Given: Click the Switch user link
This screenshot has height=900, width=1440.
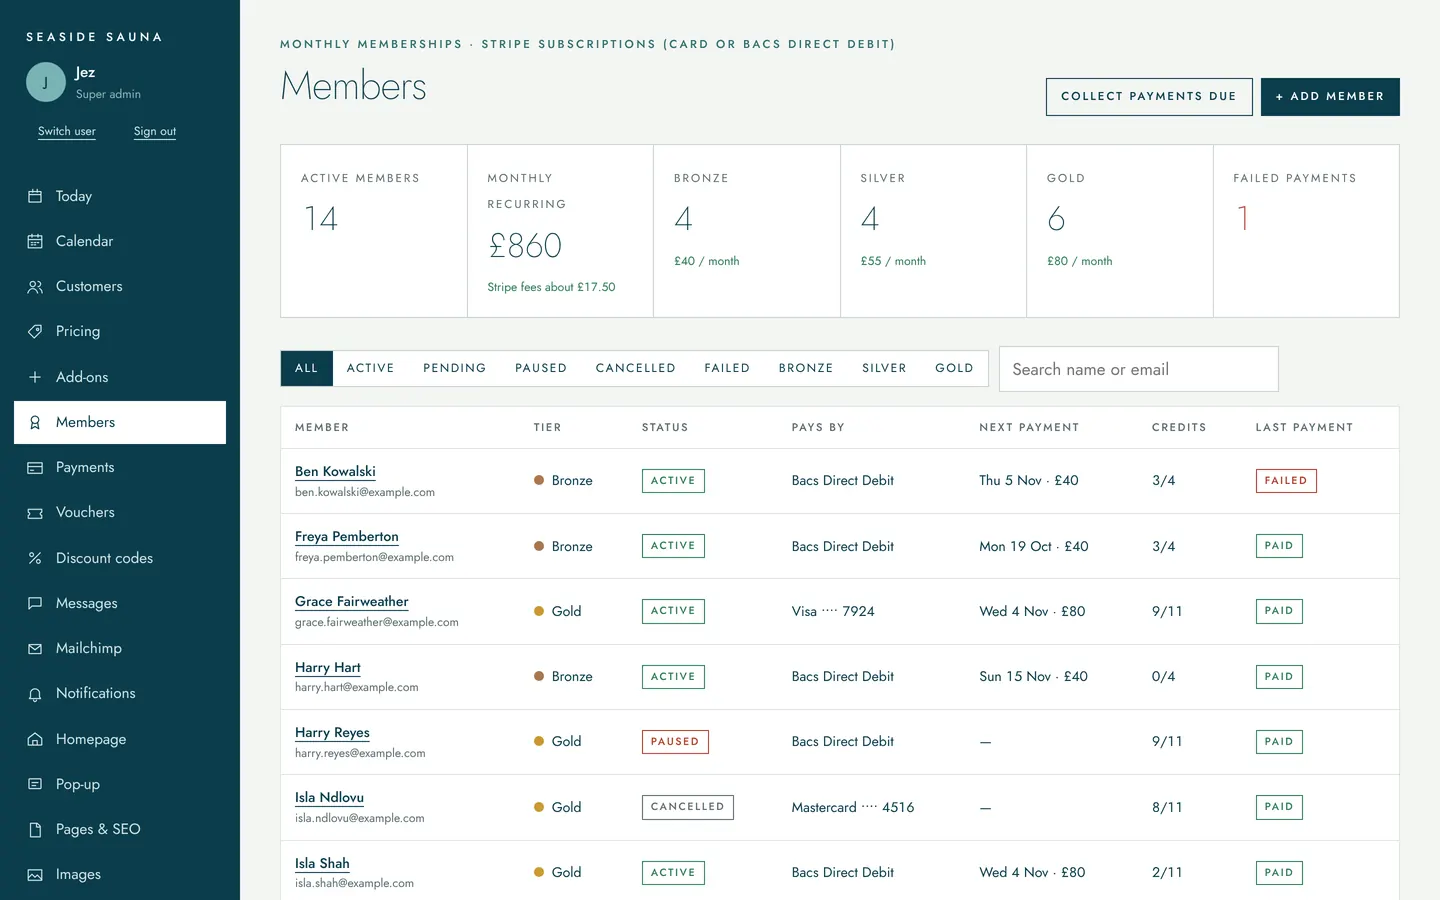Looking at the screenshot, I should [x=67, y=131].
